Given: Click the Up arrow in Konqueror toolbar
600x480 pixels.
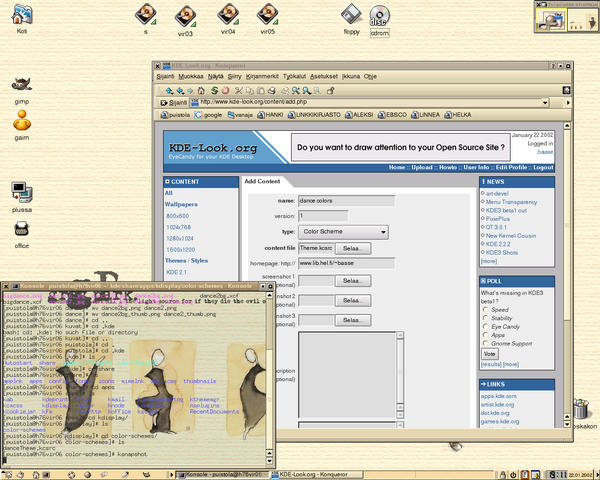Looking at the screenshot, I should coord(169,91).
